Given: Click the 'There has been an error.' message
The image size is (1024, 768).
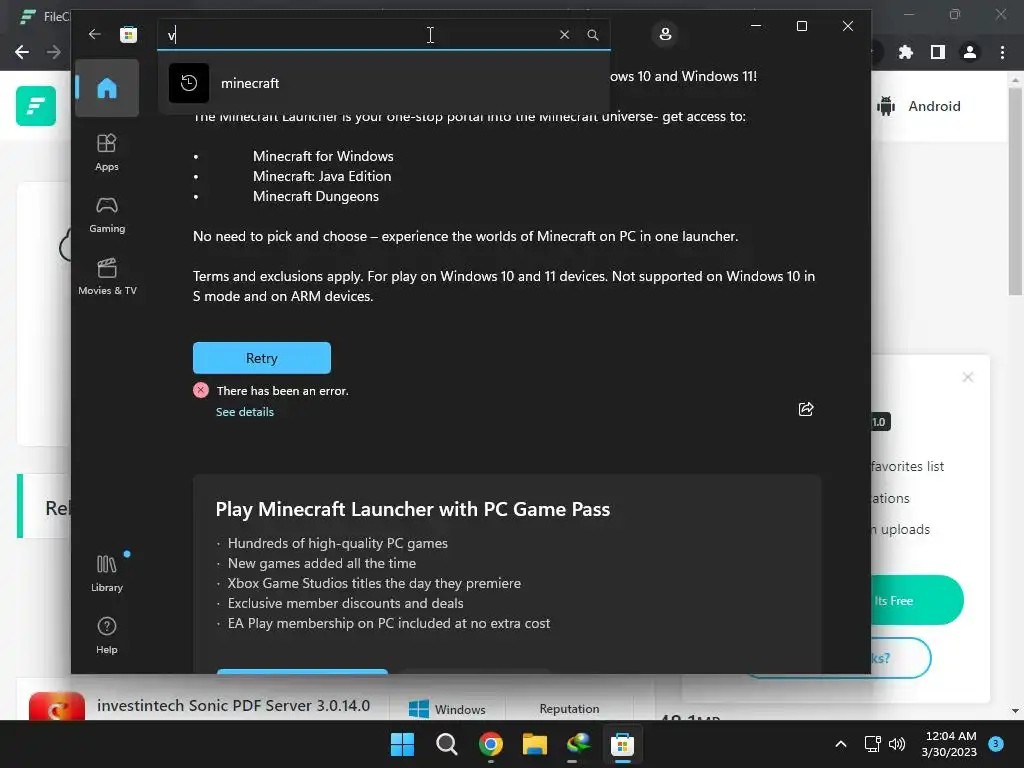Looking at the screenshot, I should pyautogui.click(x=283, y=391).
